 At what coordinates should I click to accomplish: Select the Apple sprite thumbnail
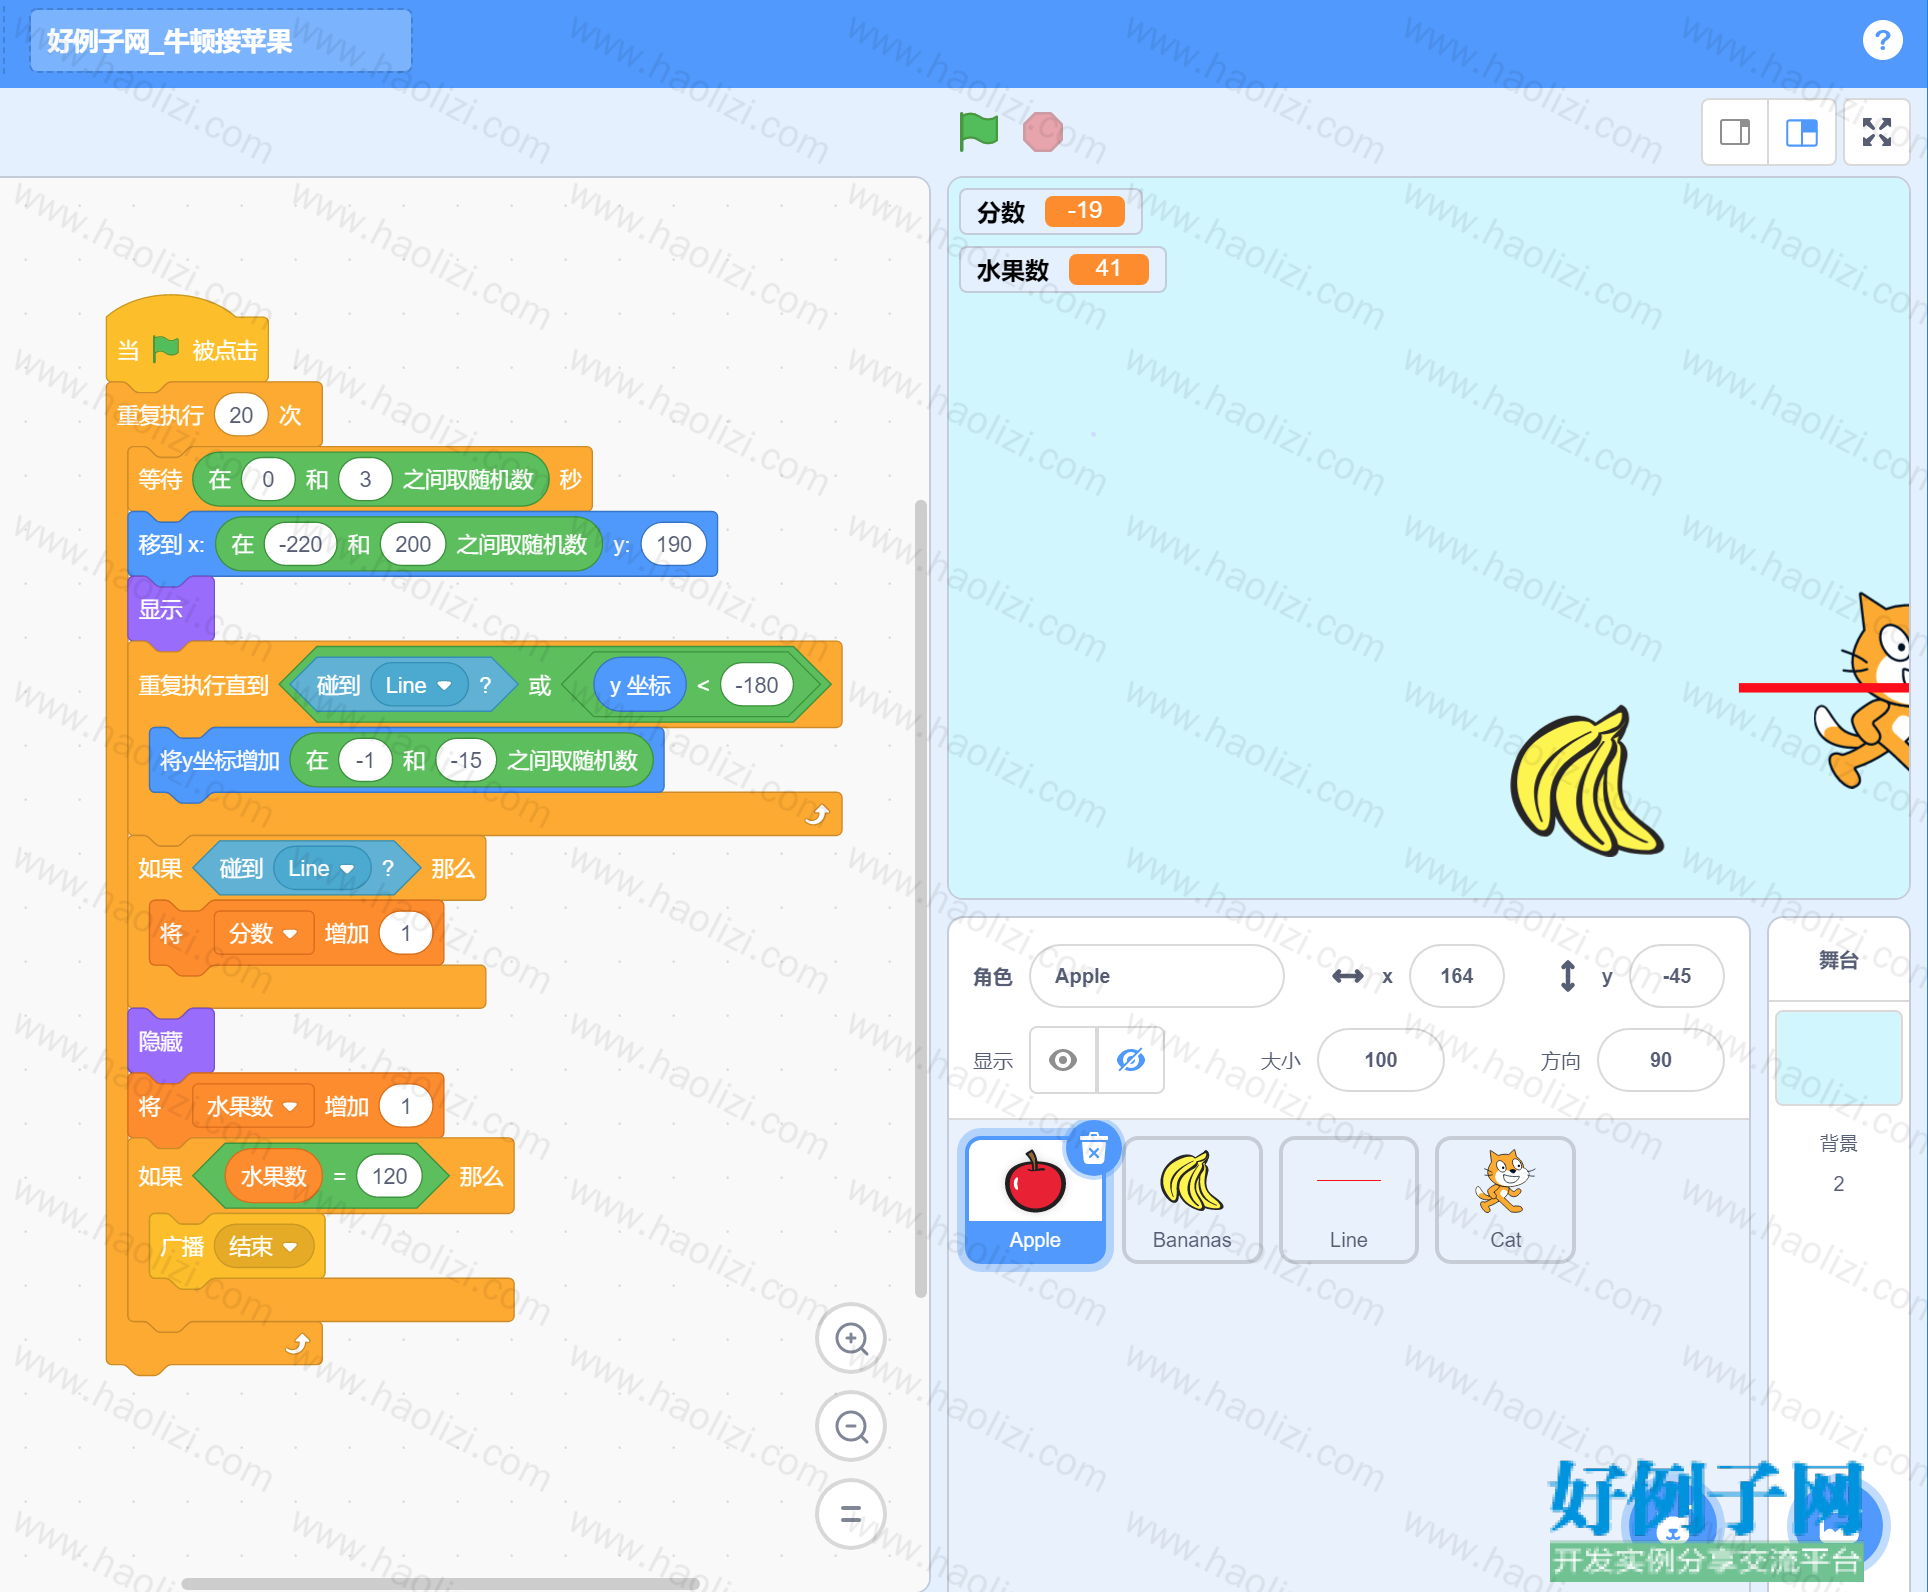tap(1035, 1199)
